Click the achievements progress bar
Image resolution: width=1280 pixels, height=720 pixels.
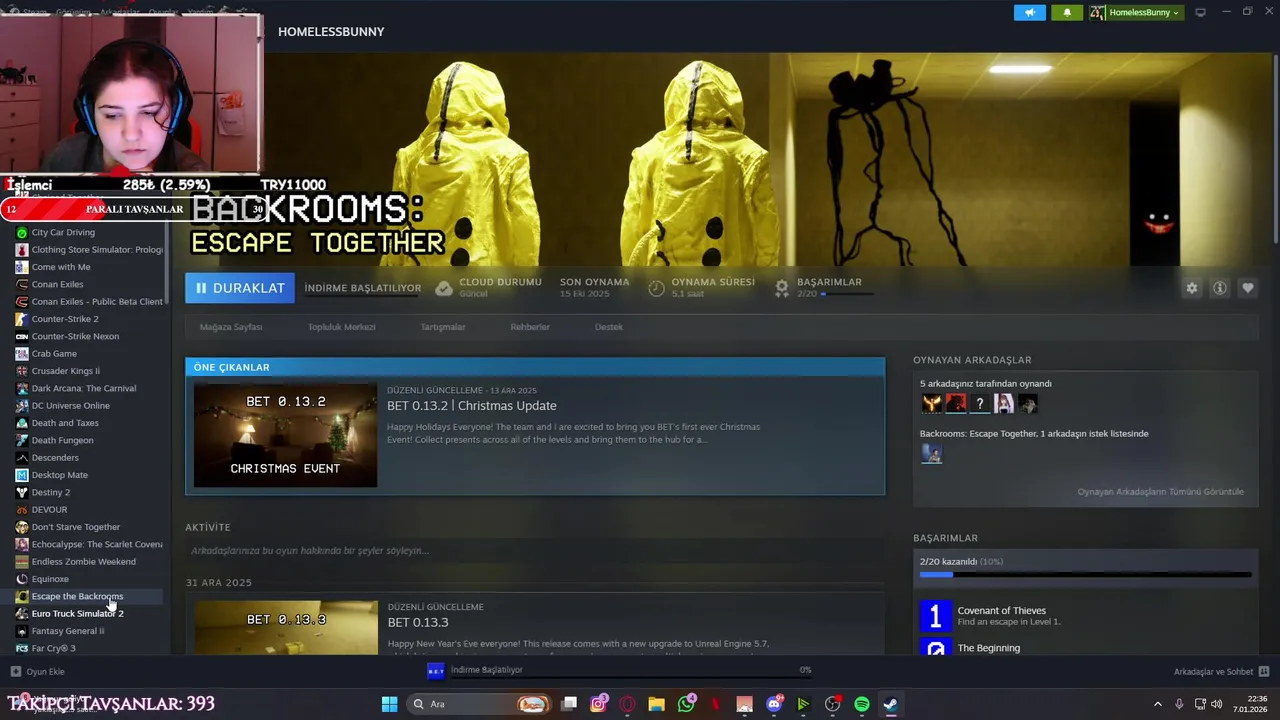[x=1085, y=575]
